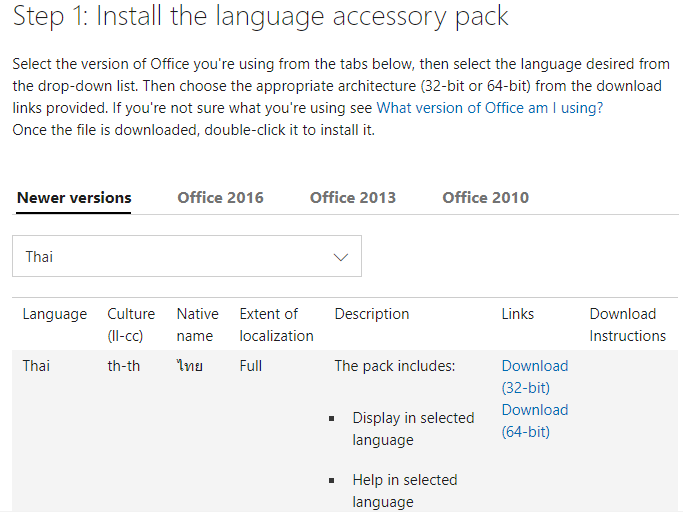Click the 'Full' localization cell
This screenshot has width=683, height=512.
[250, 366]
